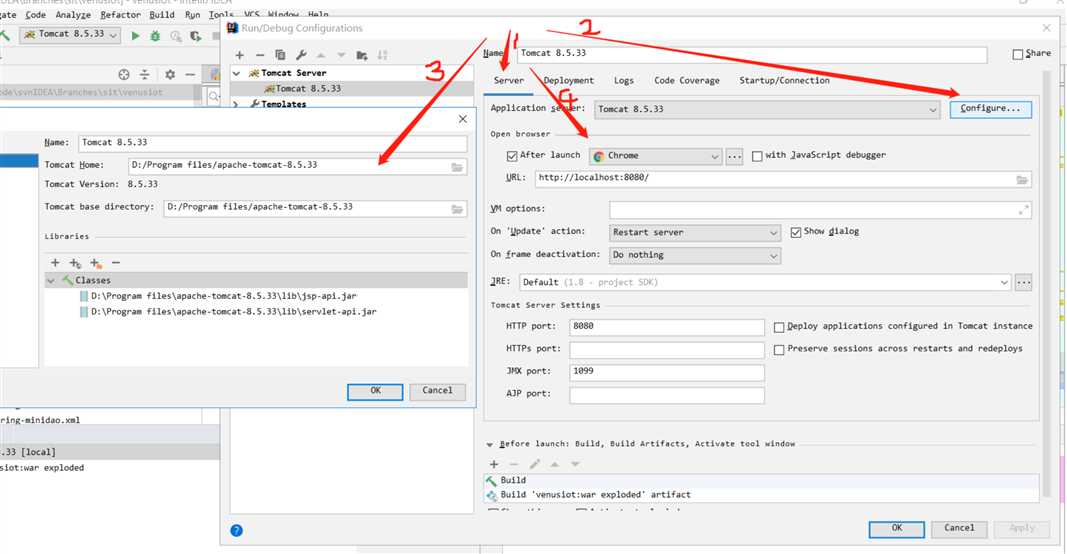Open the wrench edit-defaults icon
Image resolution: width=1067 pixels, height=554 pixels.
click(301, 55)
